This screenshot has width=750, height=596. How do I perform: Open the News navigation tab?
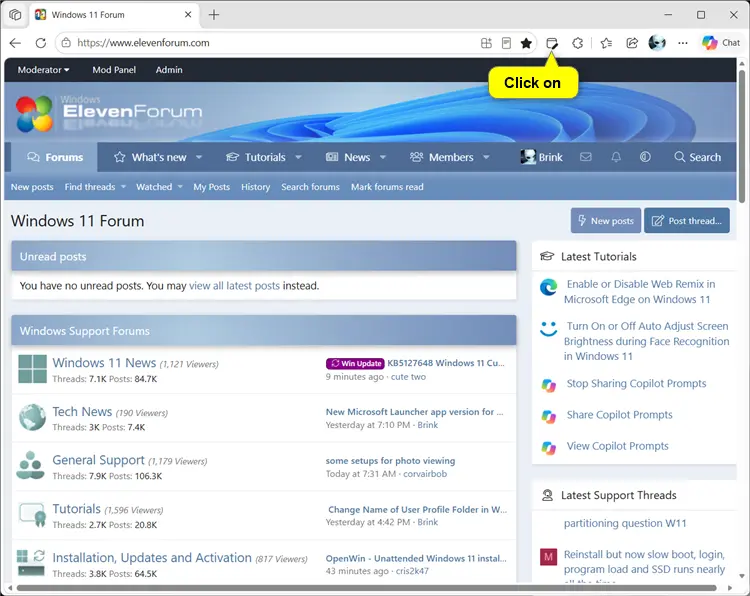(348, 157)
